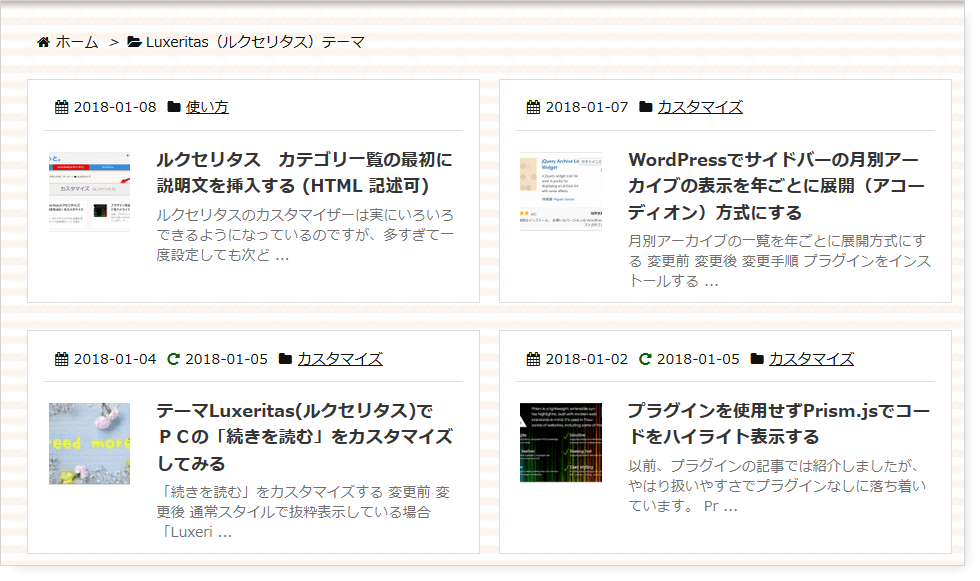Screen dimensions: 980x581
Task: Open the ホーム breadcrumb link
Action: point(76,42)
